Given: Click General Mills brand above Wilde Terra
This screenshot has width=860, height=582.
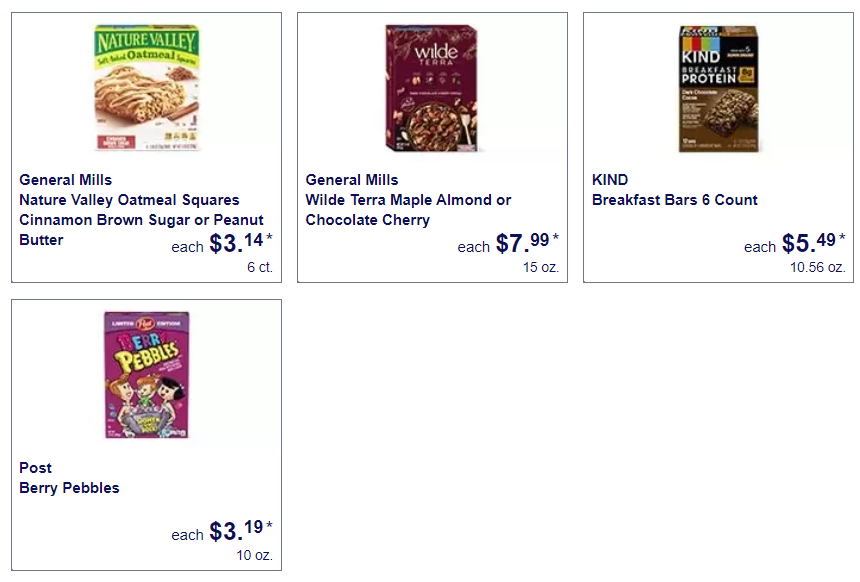Looking at the screenshot, I should point(352,180).
